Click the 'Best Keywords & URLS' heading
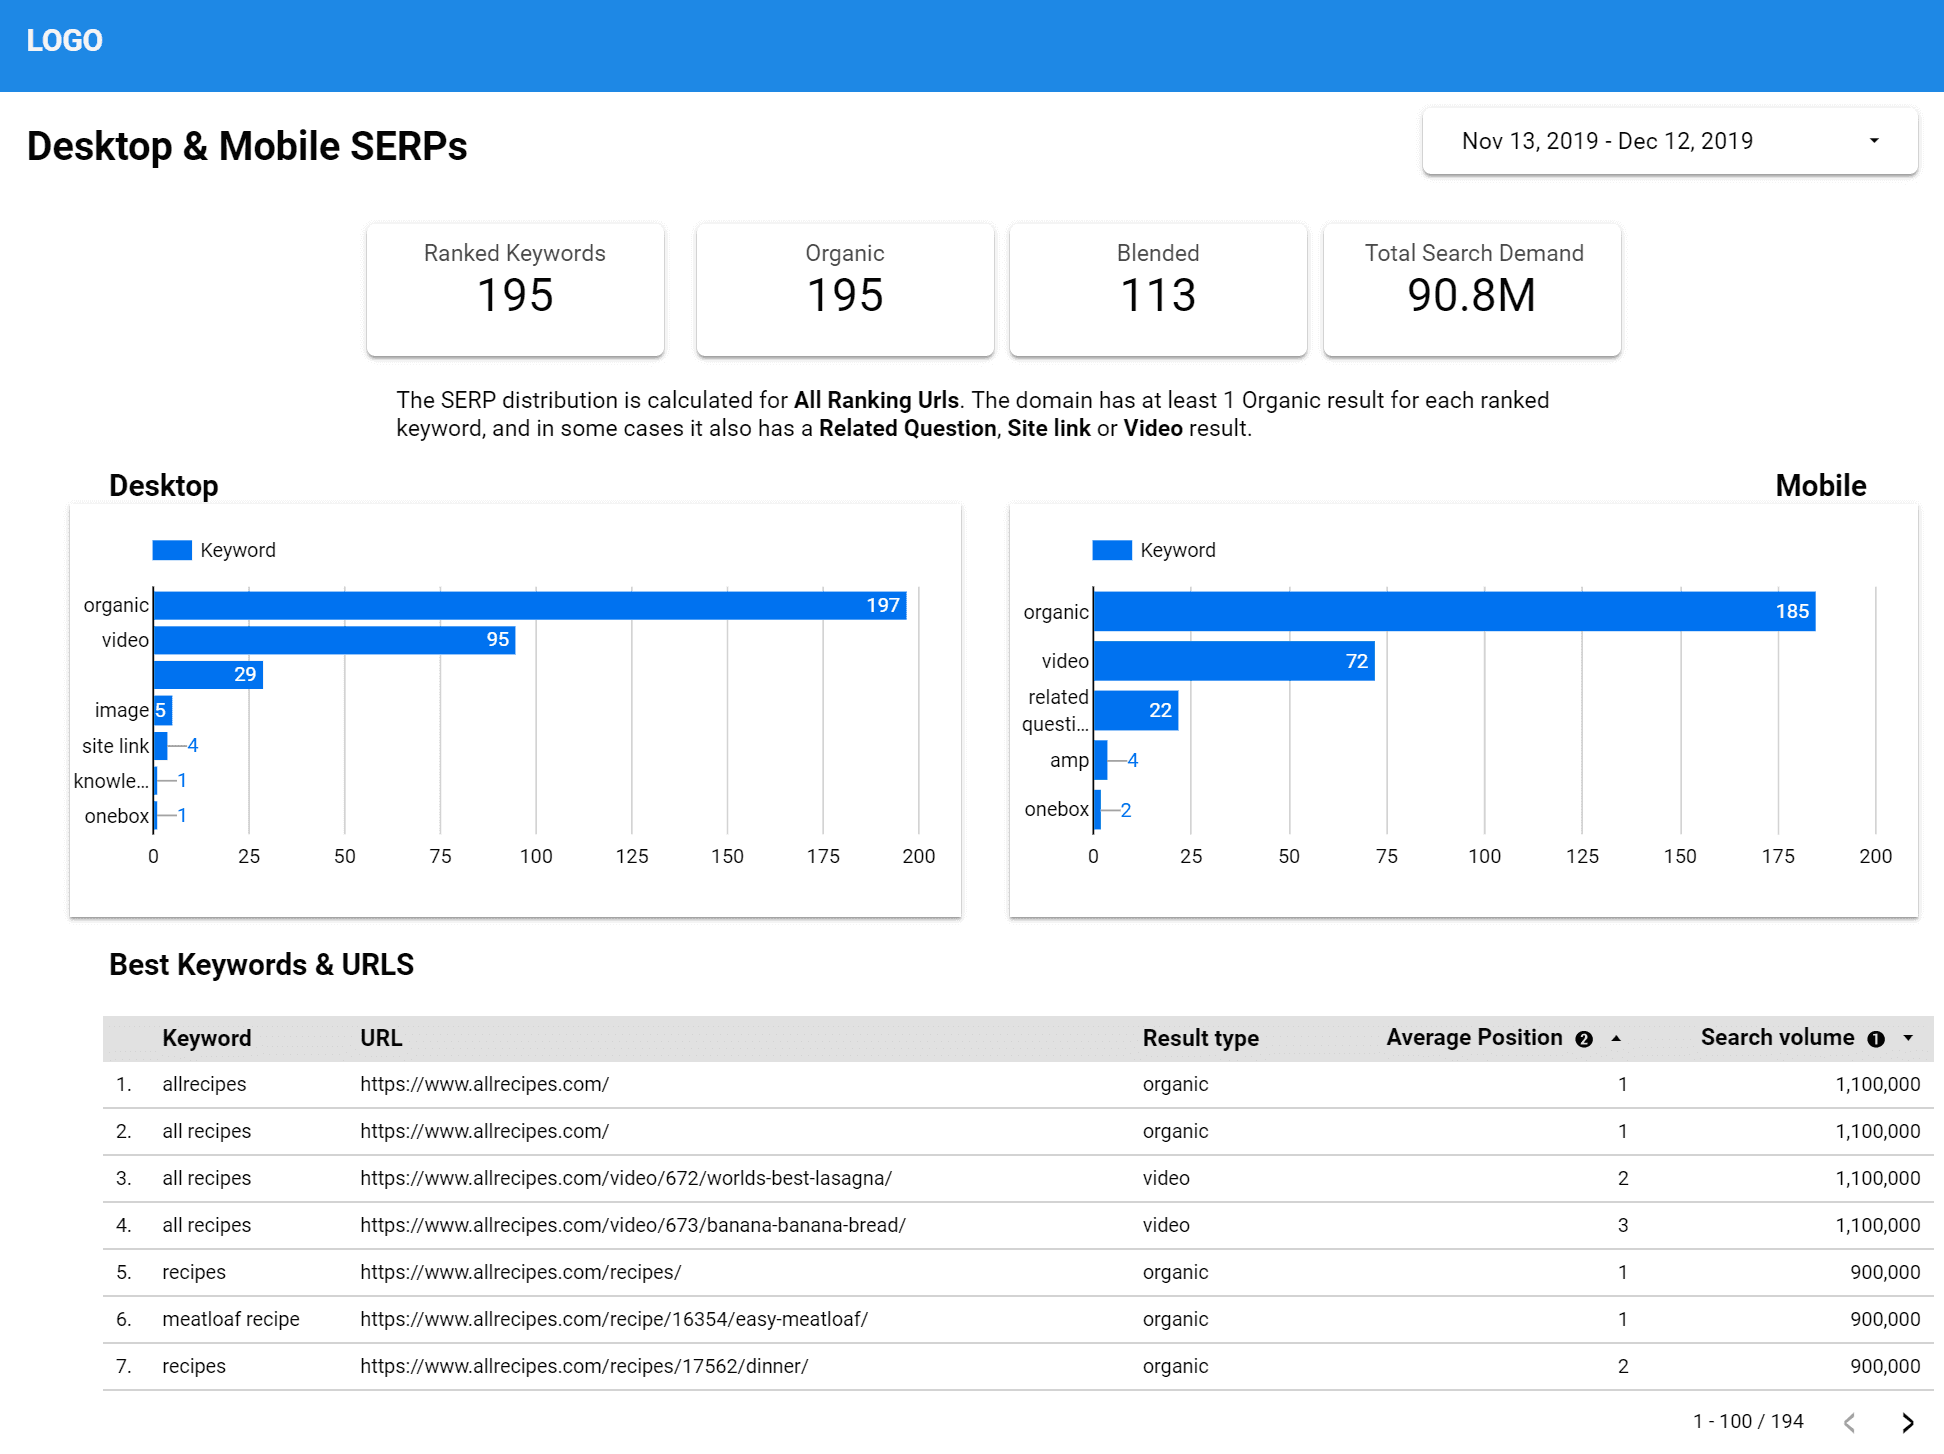The image size is (1944, 1454). [x=261, y=964]
